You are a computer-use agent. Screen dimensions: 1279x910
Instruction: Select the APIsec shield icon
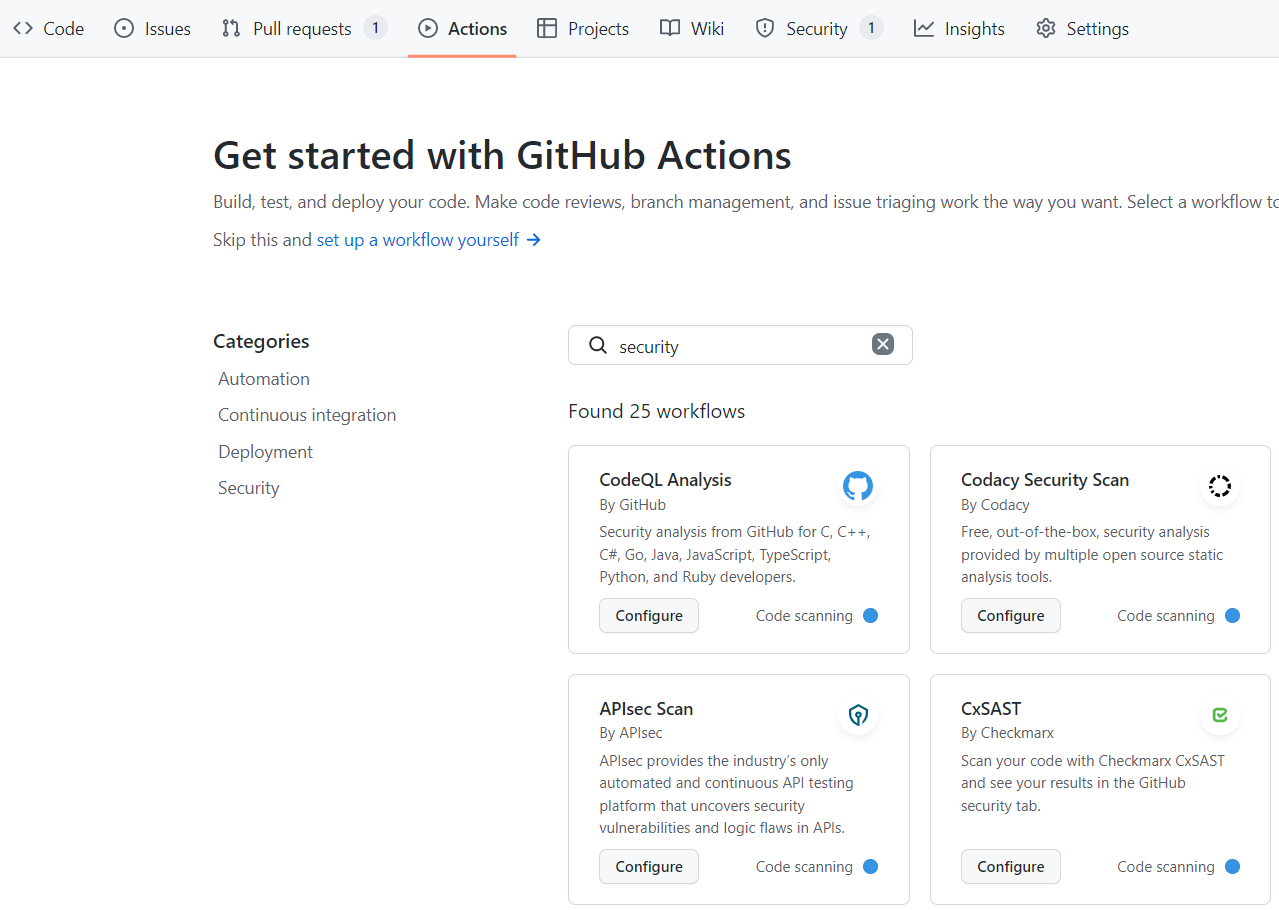click(857, 716)
